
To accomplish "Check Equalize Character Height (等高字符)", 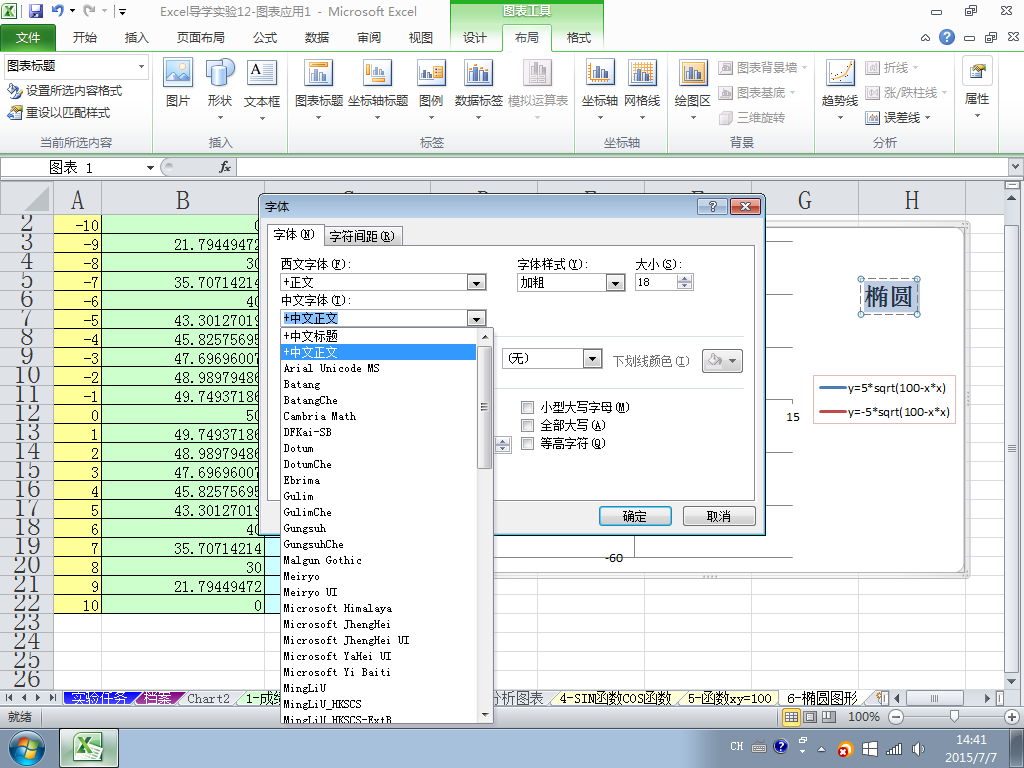I will [528, 444].
